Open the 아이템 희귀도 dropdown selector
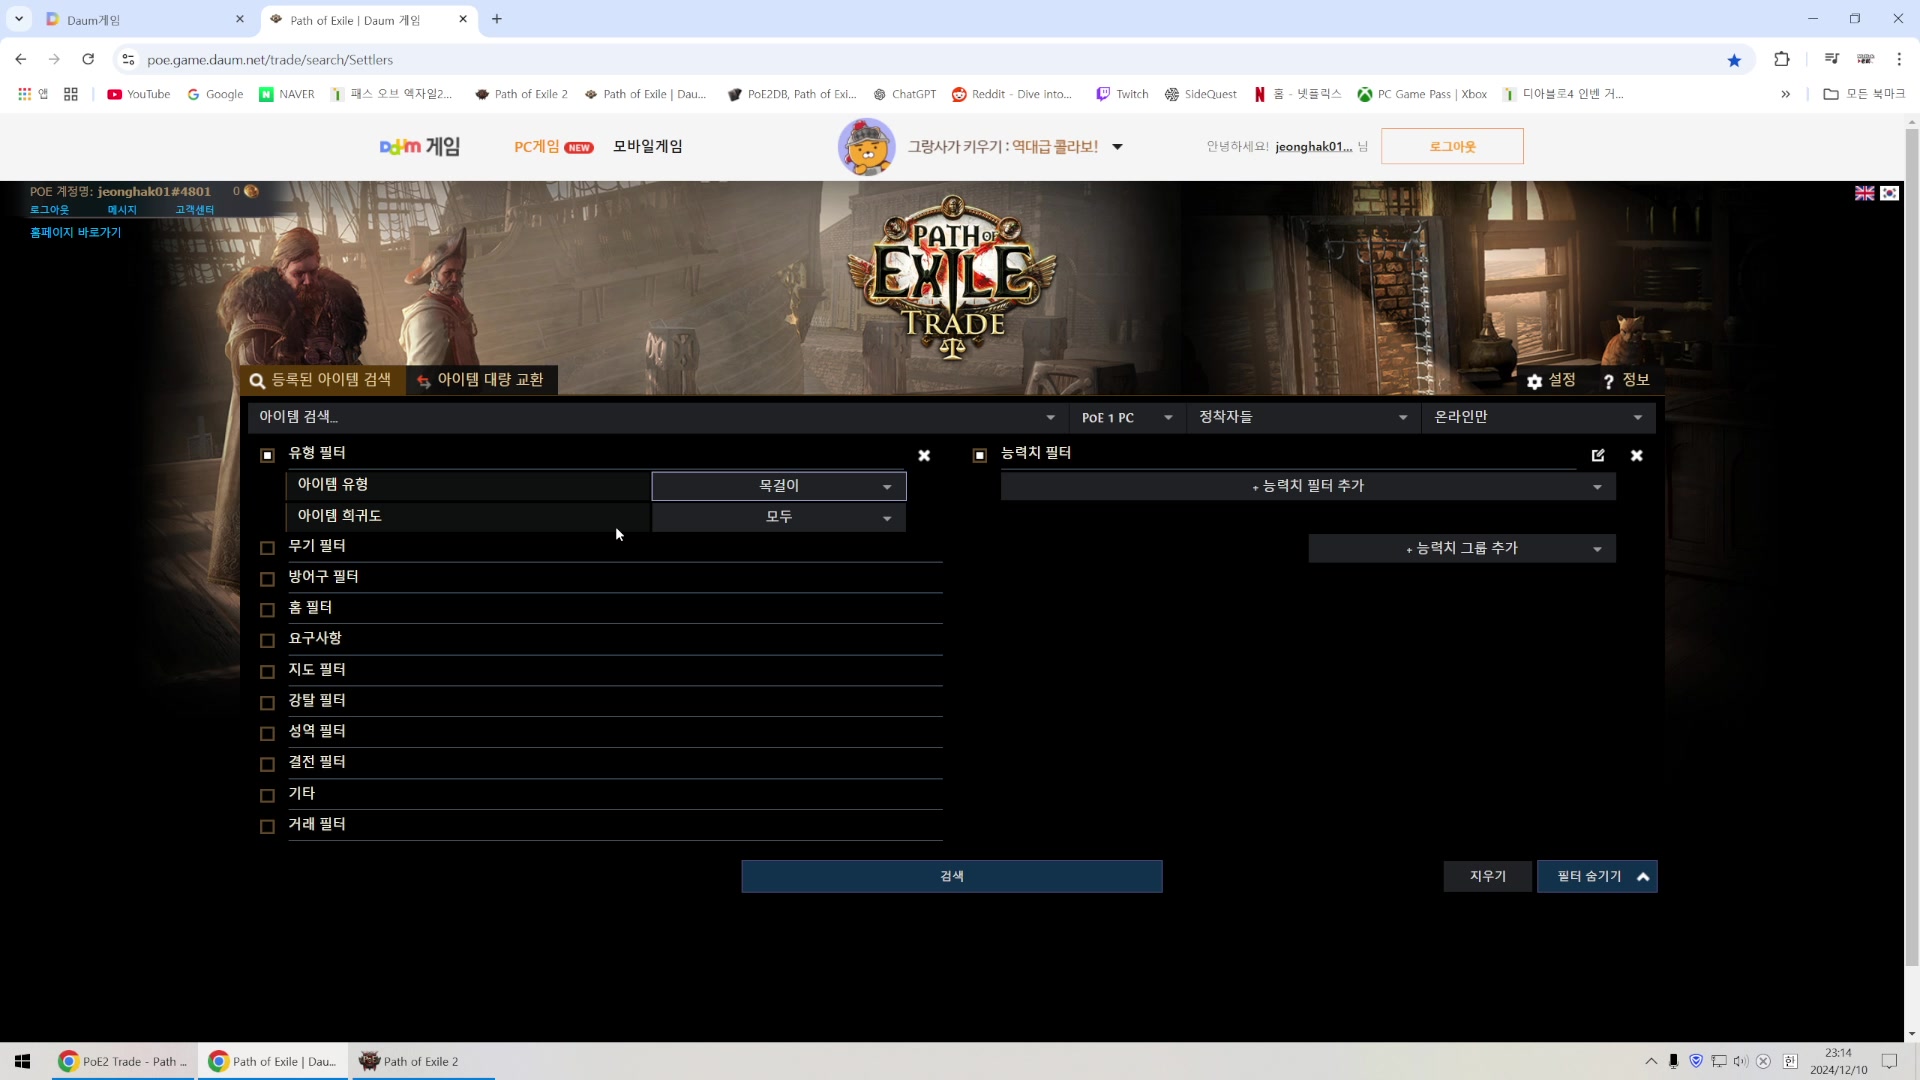 coord(781,517)
